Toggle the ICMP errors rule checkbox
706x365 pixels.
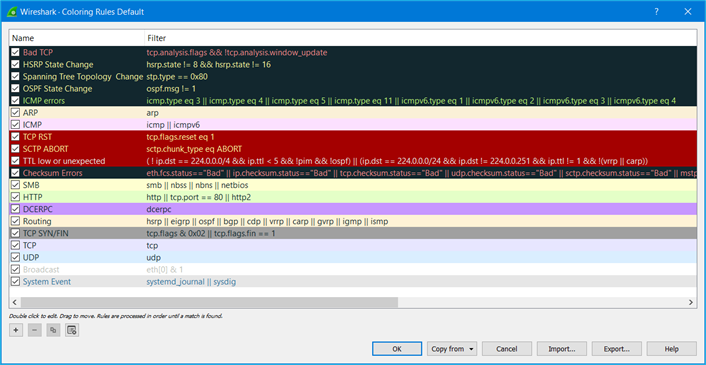coord(16,101)
